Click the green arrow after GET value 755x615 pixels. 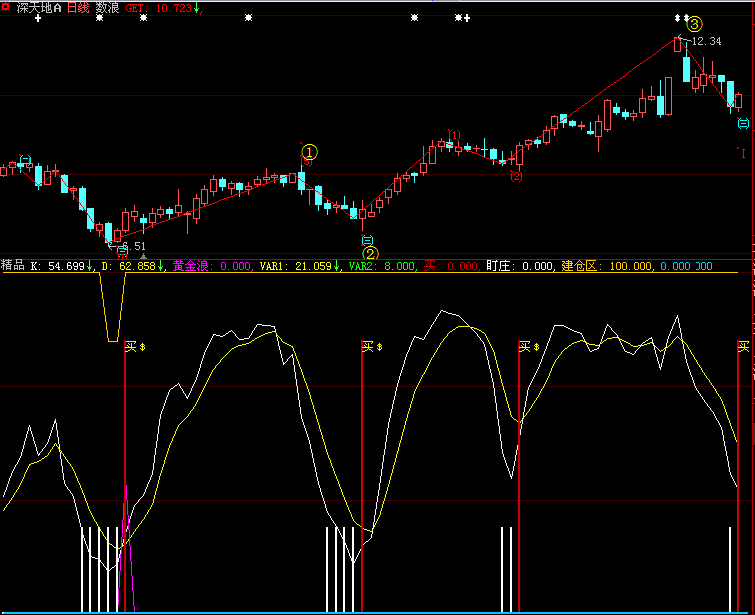point(197,8)
